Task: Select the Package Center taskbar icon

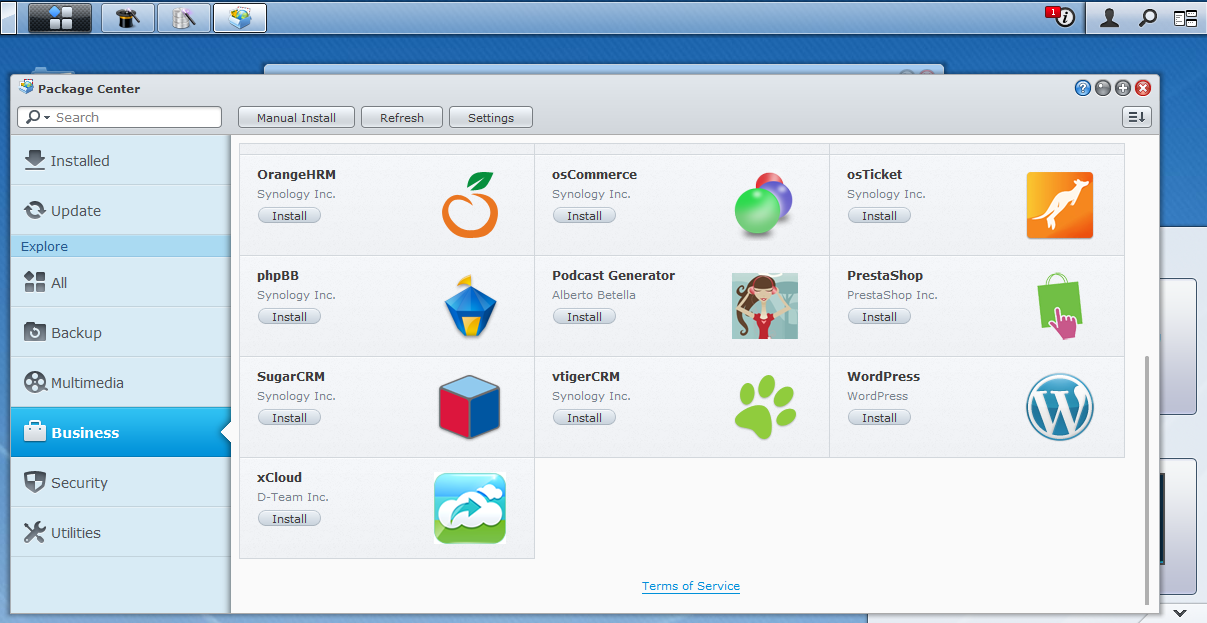Action: pyautogui.click(x=240, y=18)
